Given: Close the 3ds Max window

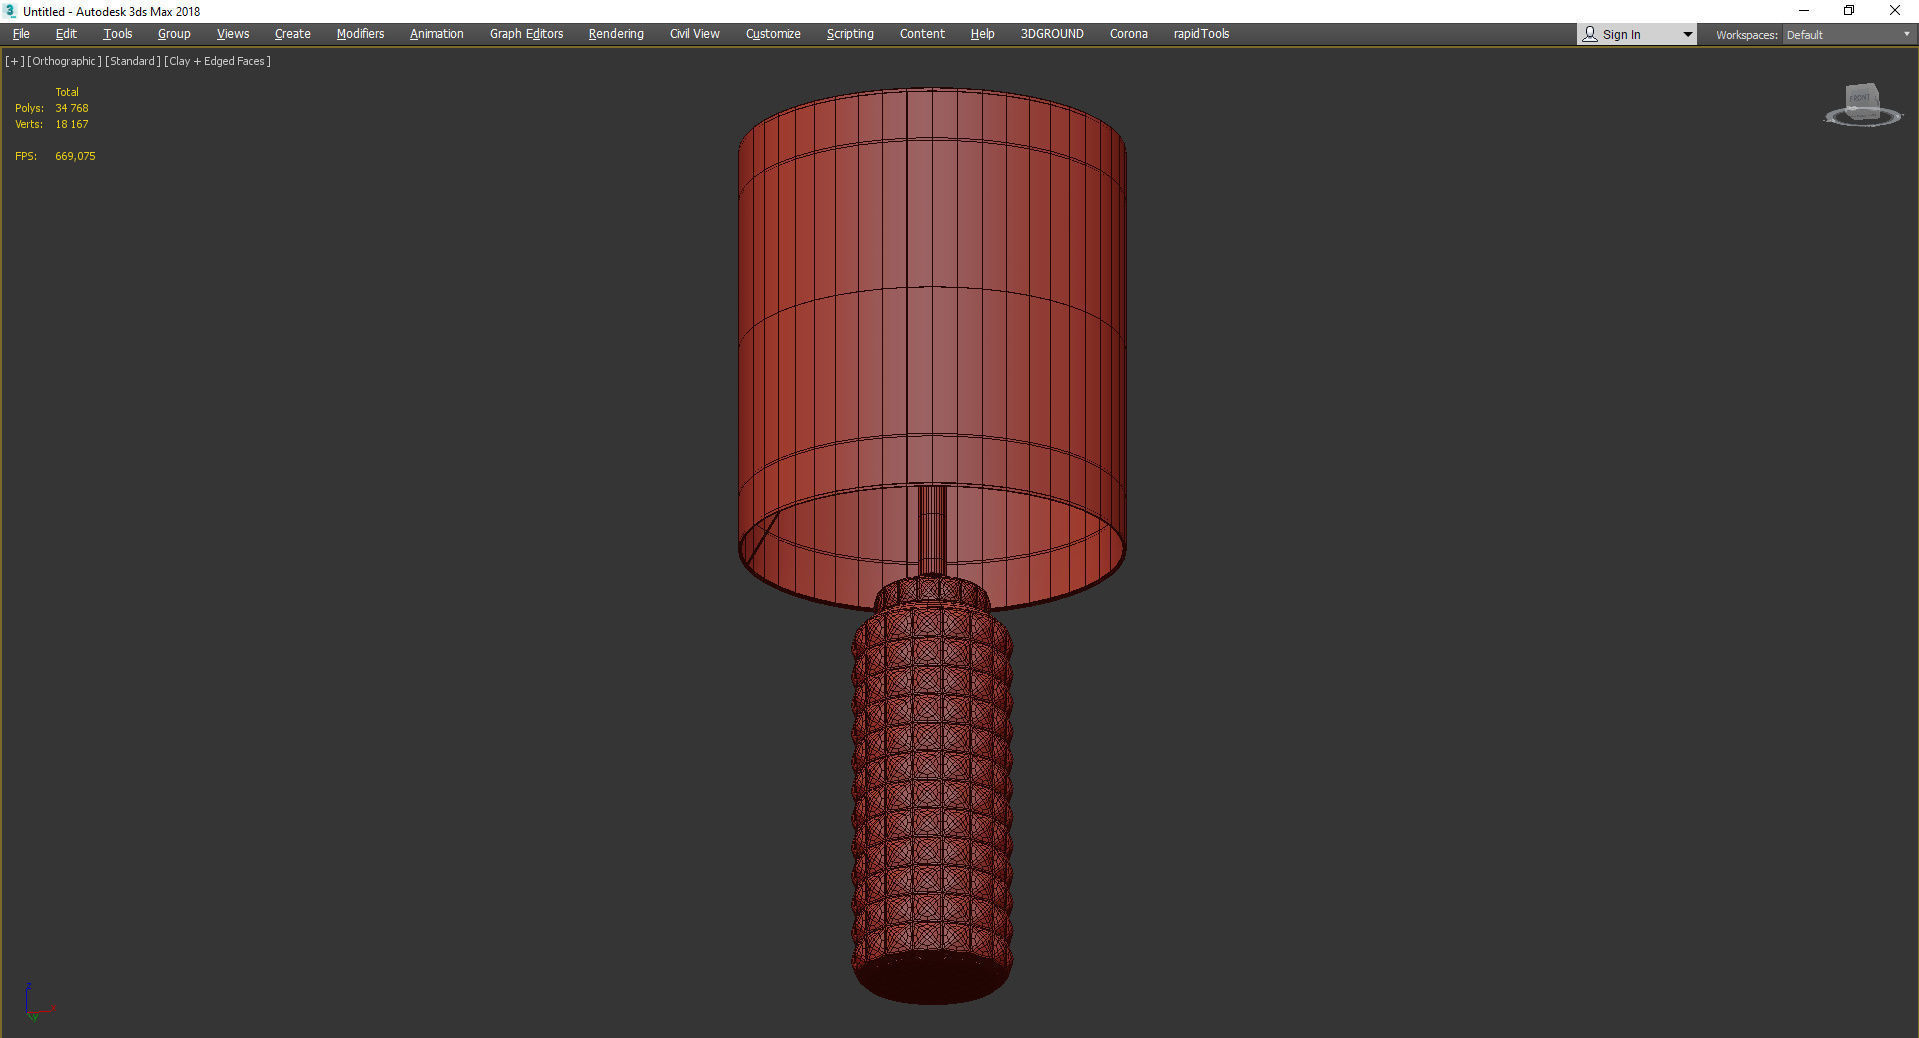Looking at the screenshot, I should click(x=1894, y=11).
